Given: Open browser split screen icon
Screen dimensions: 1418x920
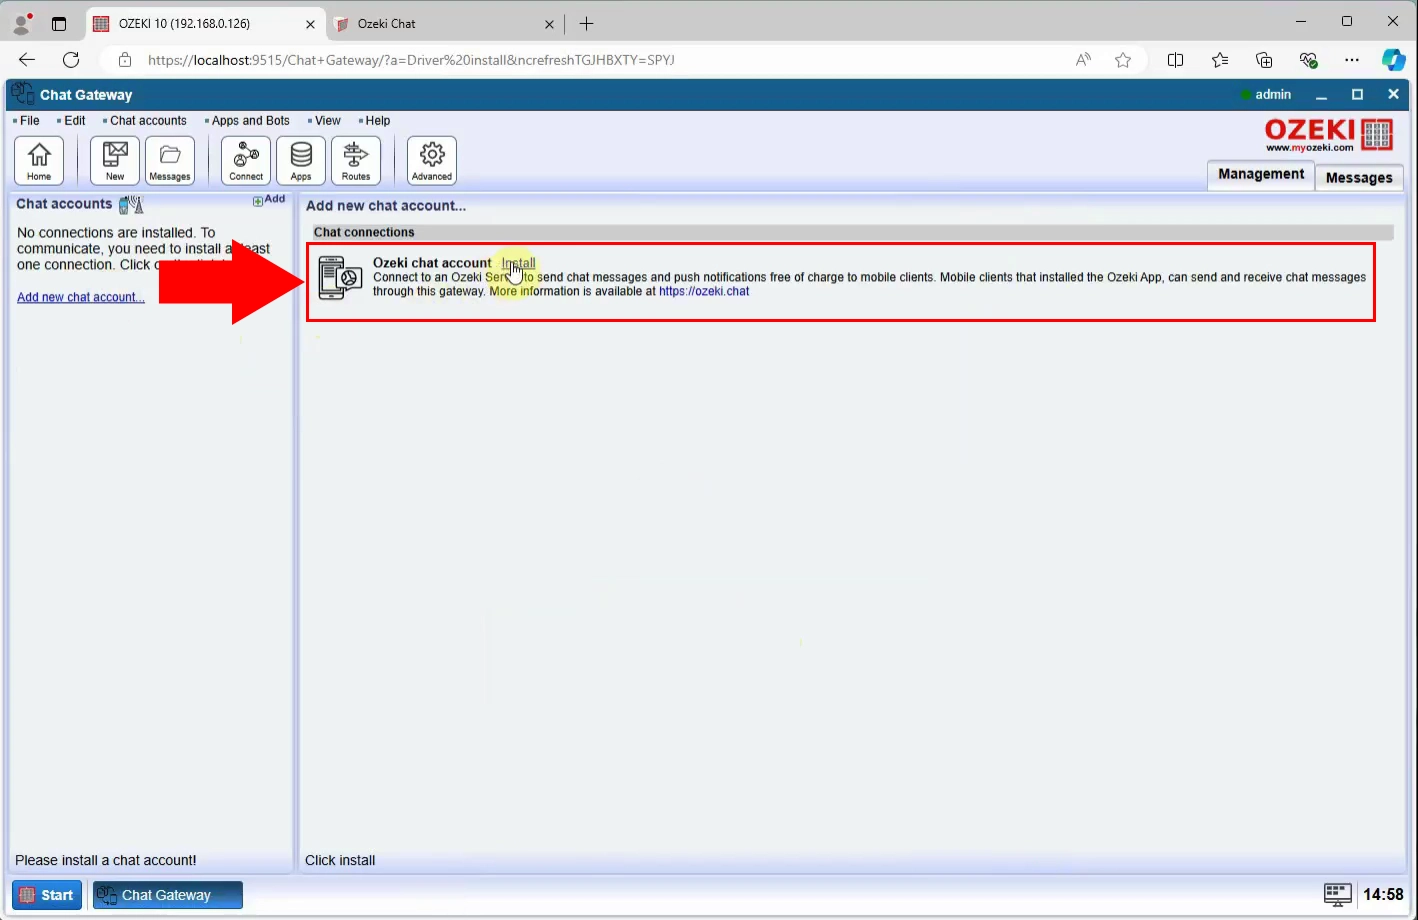Looking at the screenshot, I should pyautogui.click(x=1176, y=60).
